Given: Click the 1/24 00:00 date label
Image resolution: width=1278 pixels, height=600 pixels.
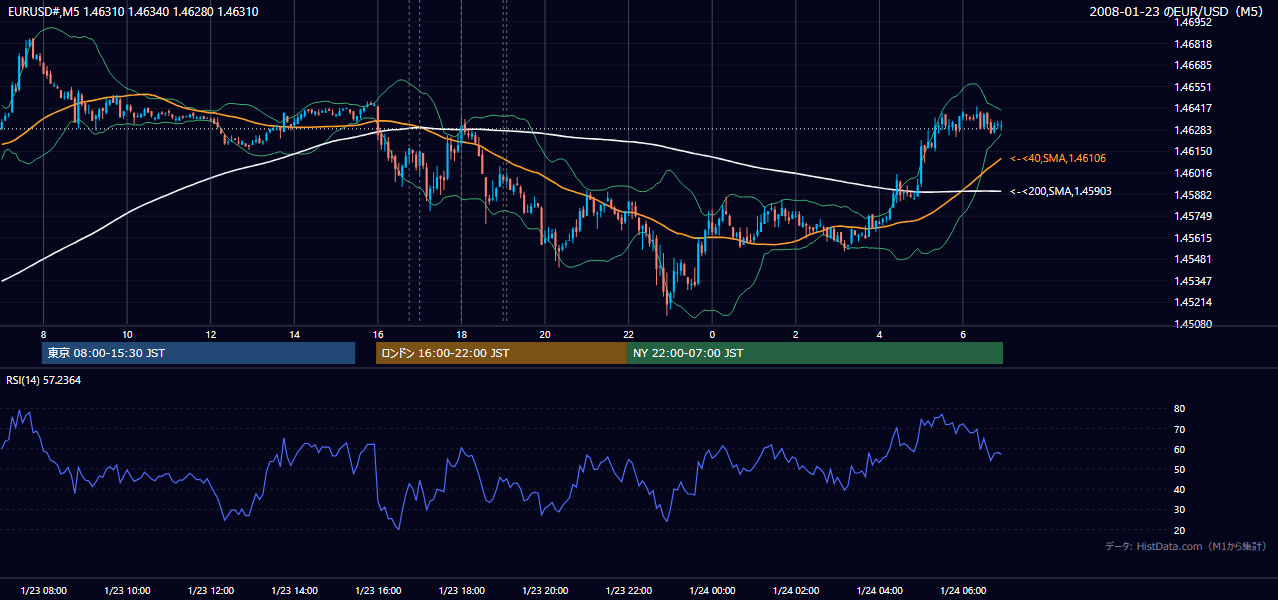Looking at the screenshot, I should (x=712, y=590).
